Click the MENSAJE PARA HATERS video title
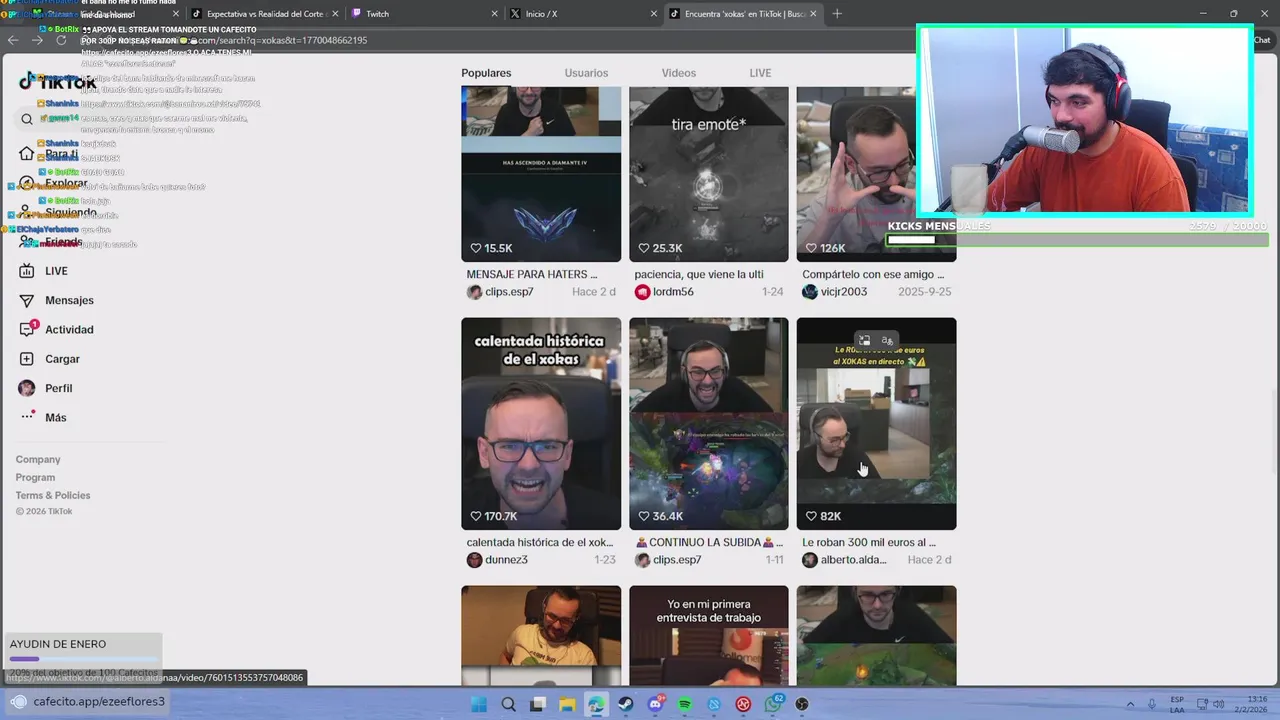Screen dimensions: 1280x720 click(532, 274)
